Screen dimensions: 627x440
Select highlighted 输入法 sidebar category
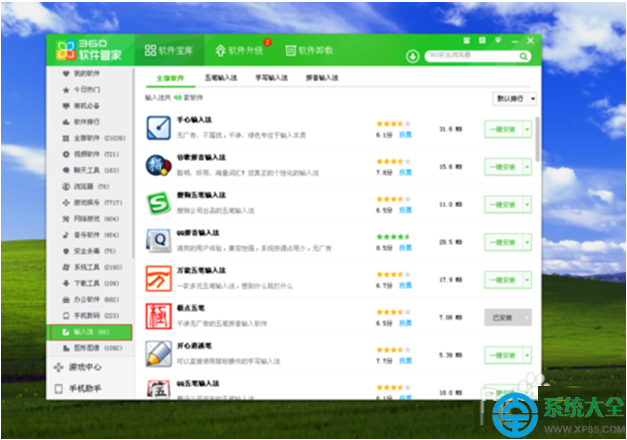pos(90,332)
